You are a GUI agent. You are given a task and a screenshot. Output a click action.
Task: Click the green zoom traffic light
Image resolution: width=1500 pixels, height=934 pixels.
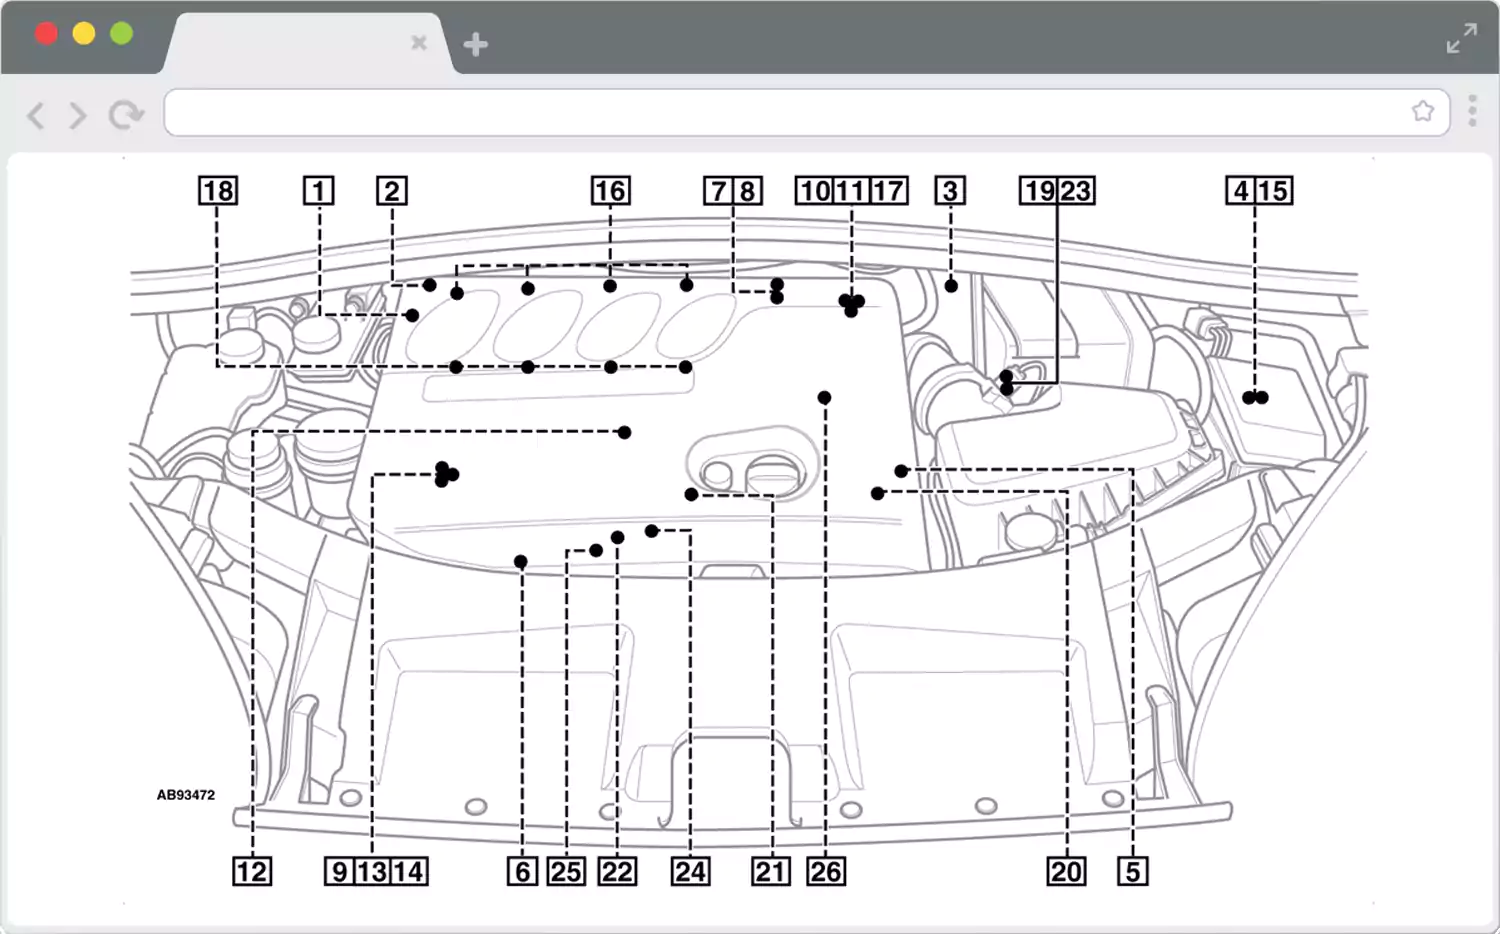tap(120, 33)
